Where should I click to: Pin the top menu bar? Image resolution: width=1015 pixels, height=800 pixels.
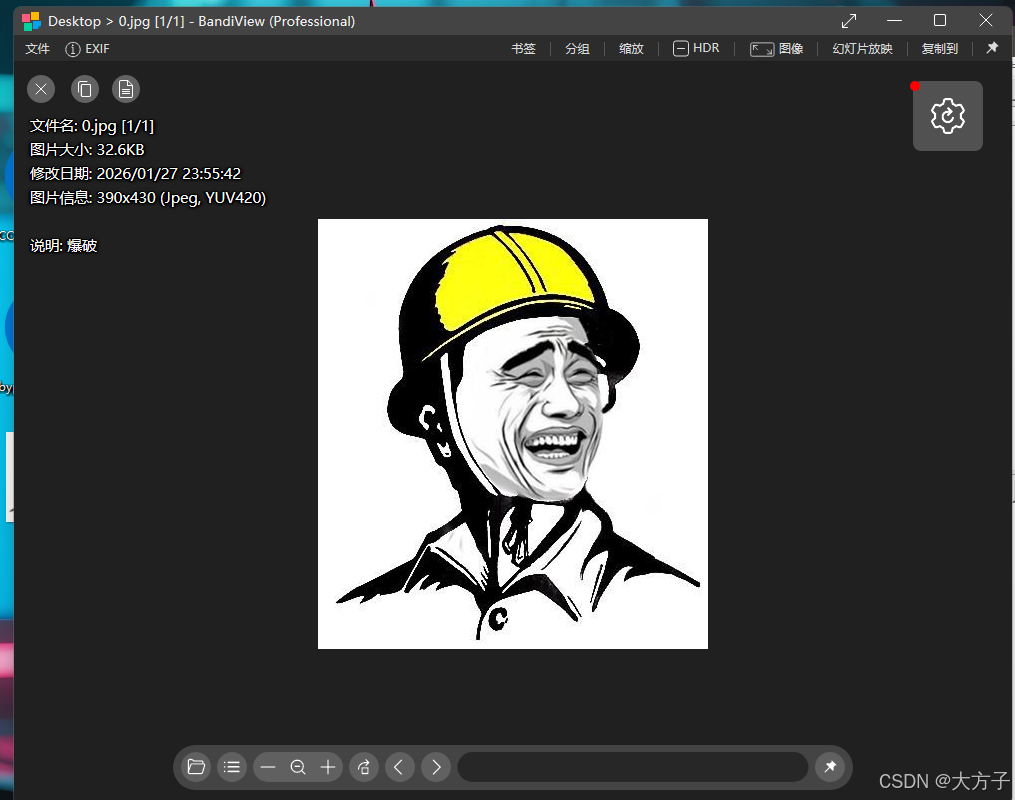992,48
